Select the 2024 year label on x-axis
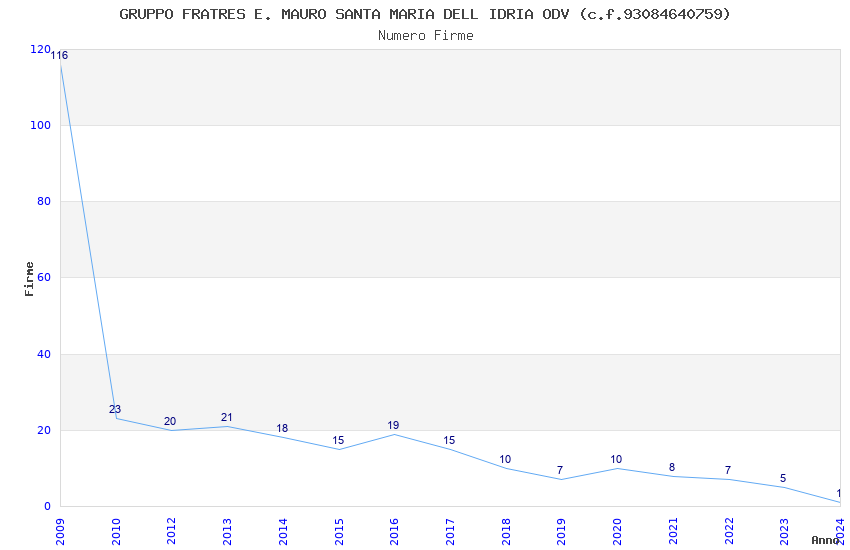Viewport: 850px width, 550px height. (x=840, y=532)
